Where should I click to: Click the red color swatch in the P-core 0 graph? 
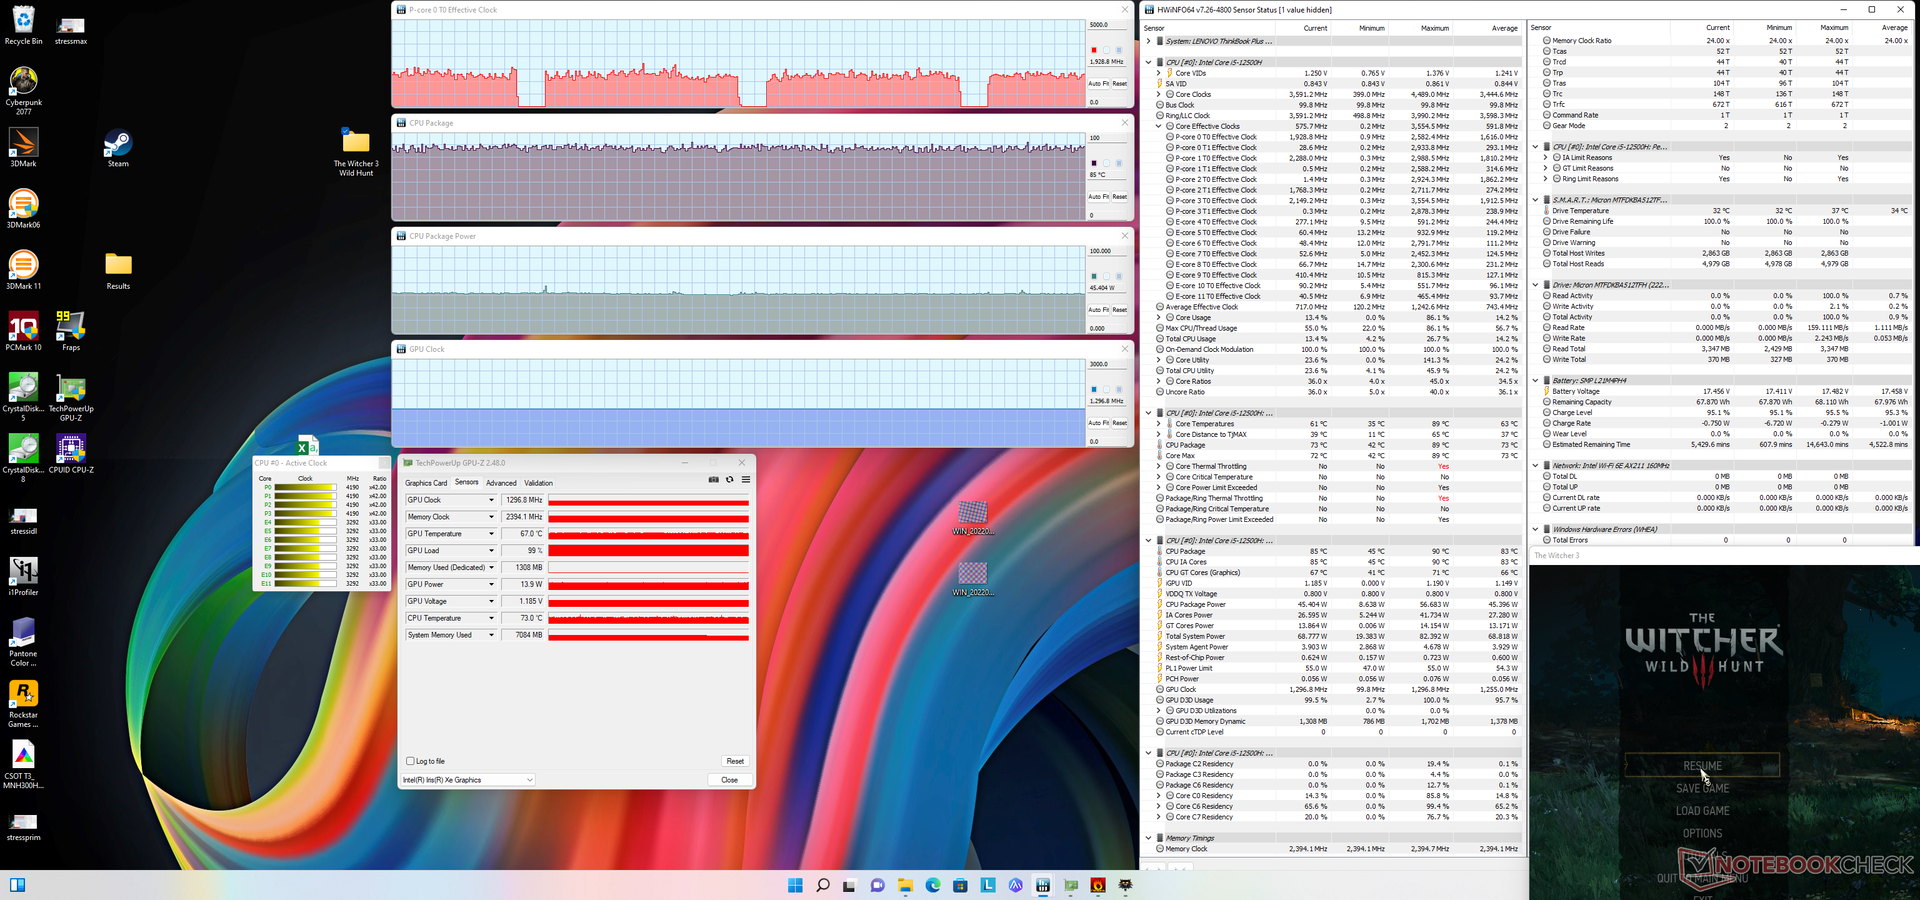1094,49
